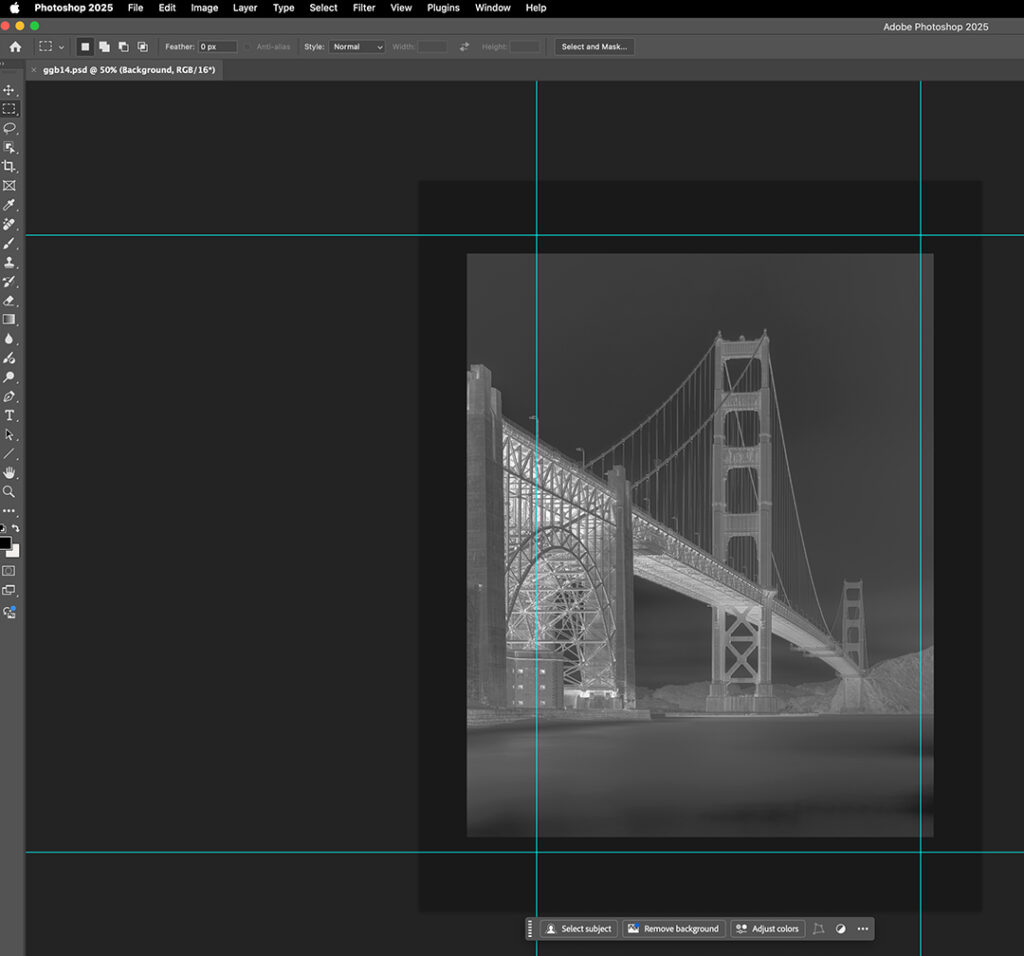Image resolution: width=1024 pixels, height=956 pixels.
Task: Open the Style dropdown showing Normal
Action: [356, 46]
